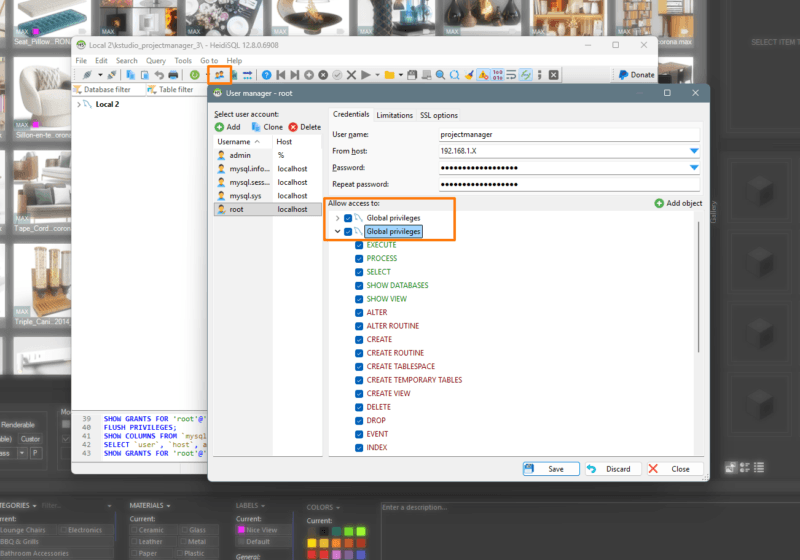Open User manager via toolbar icon
This screenshot has width=800, height=560.
219,75
